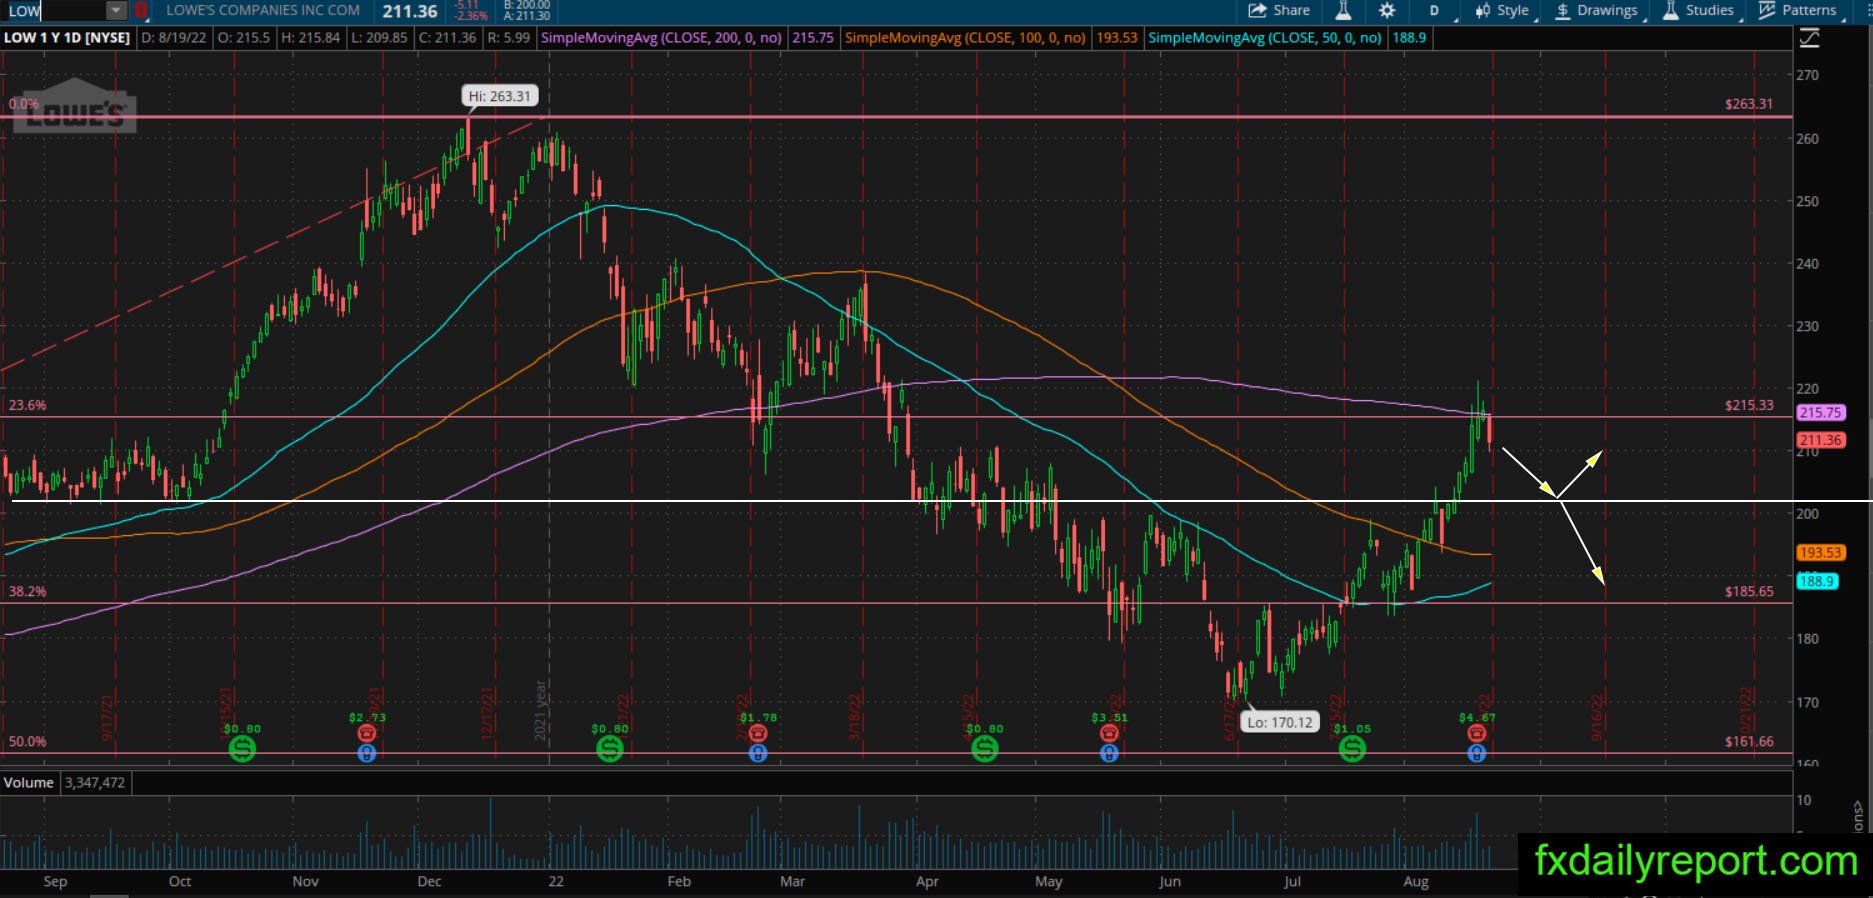Image resolution: width=1873 pixels, height=898 pixels.
Task: Click the O: 215.5 open value
Action: 246,38
